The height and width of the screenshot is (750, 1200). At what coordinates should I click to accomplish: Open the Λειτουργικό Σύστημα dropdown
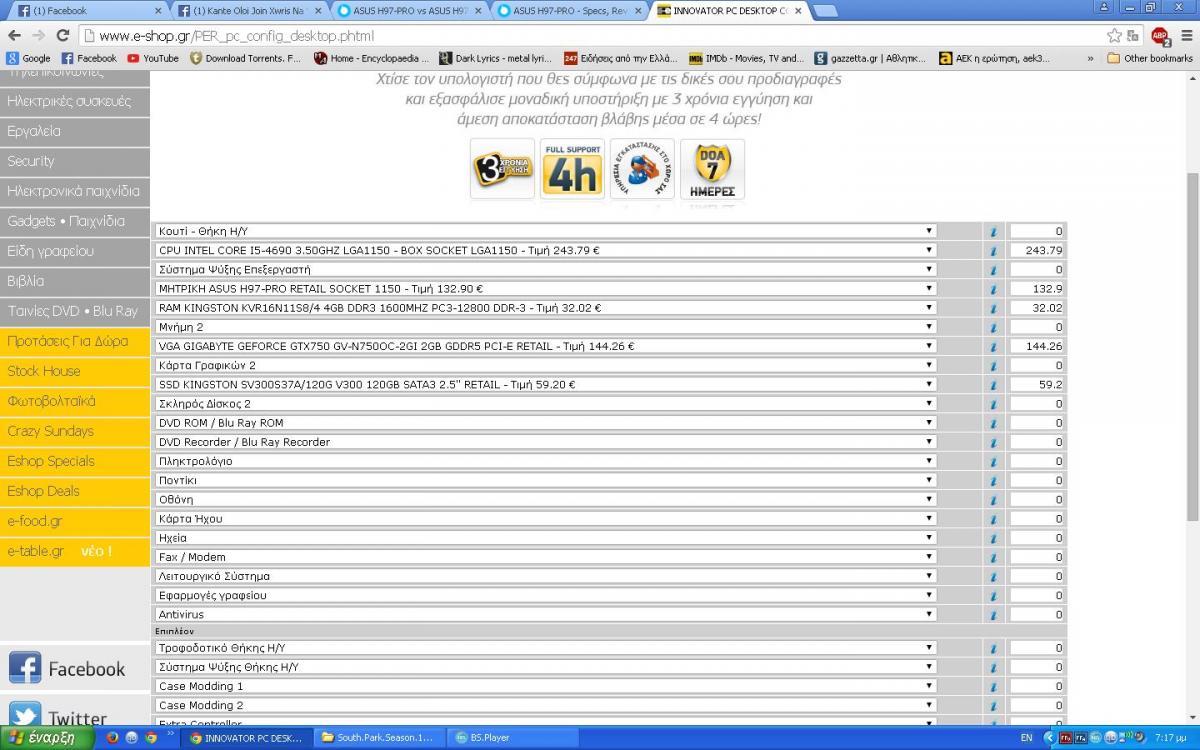click(x=545, y=576)
